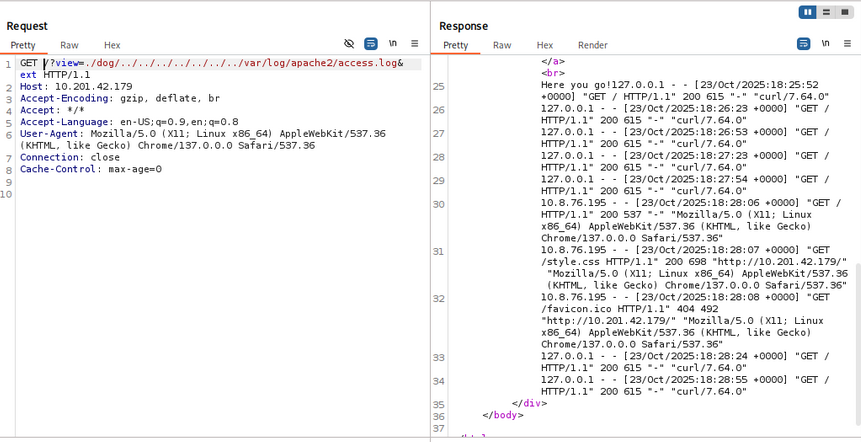Select combined tabbed layout icon

pos(845,12)
